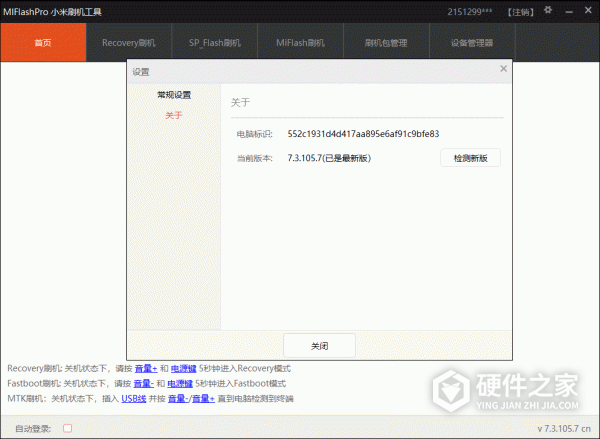Close the 设置 dialog with the X icon
600x439 pixels.
[504, 69]
